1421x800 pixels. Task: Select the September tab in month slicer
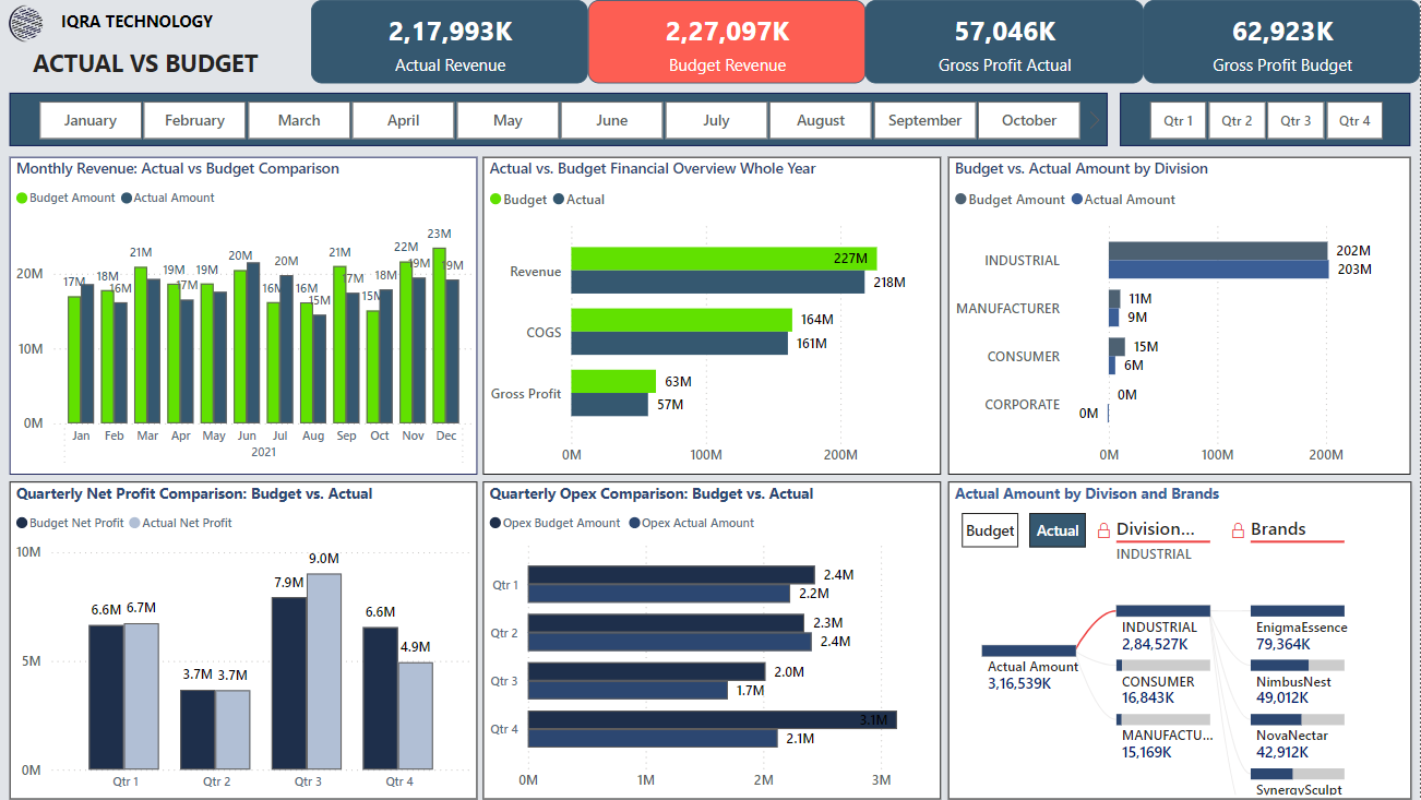924,119
